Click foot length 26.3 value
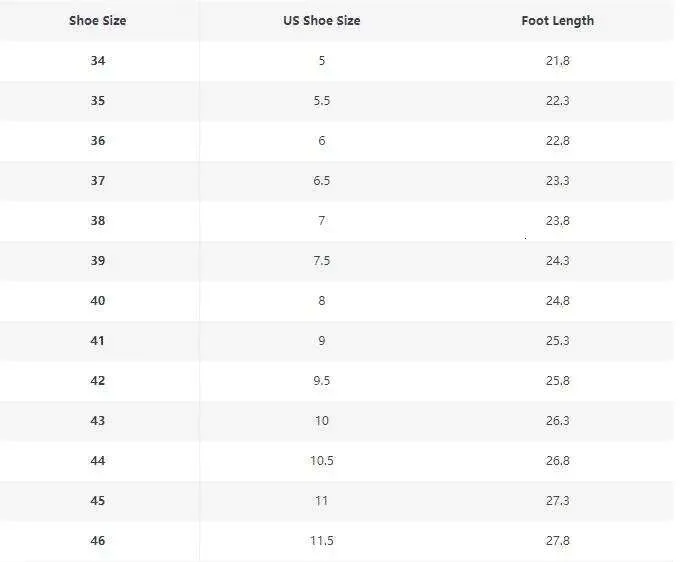Screen dimensions: 680x562 pos(558,421)
